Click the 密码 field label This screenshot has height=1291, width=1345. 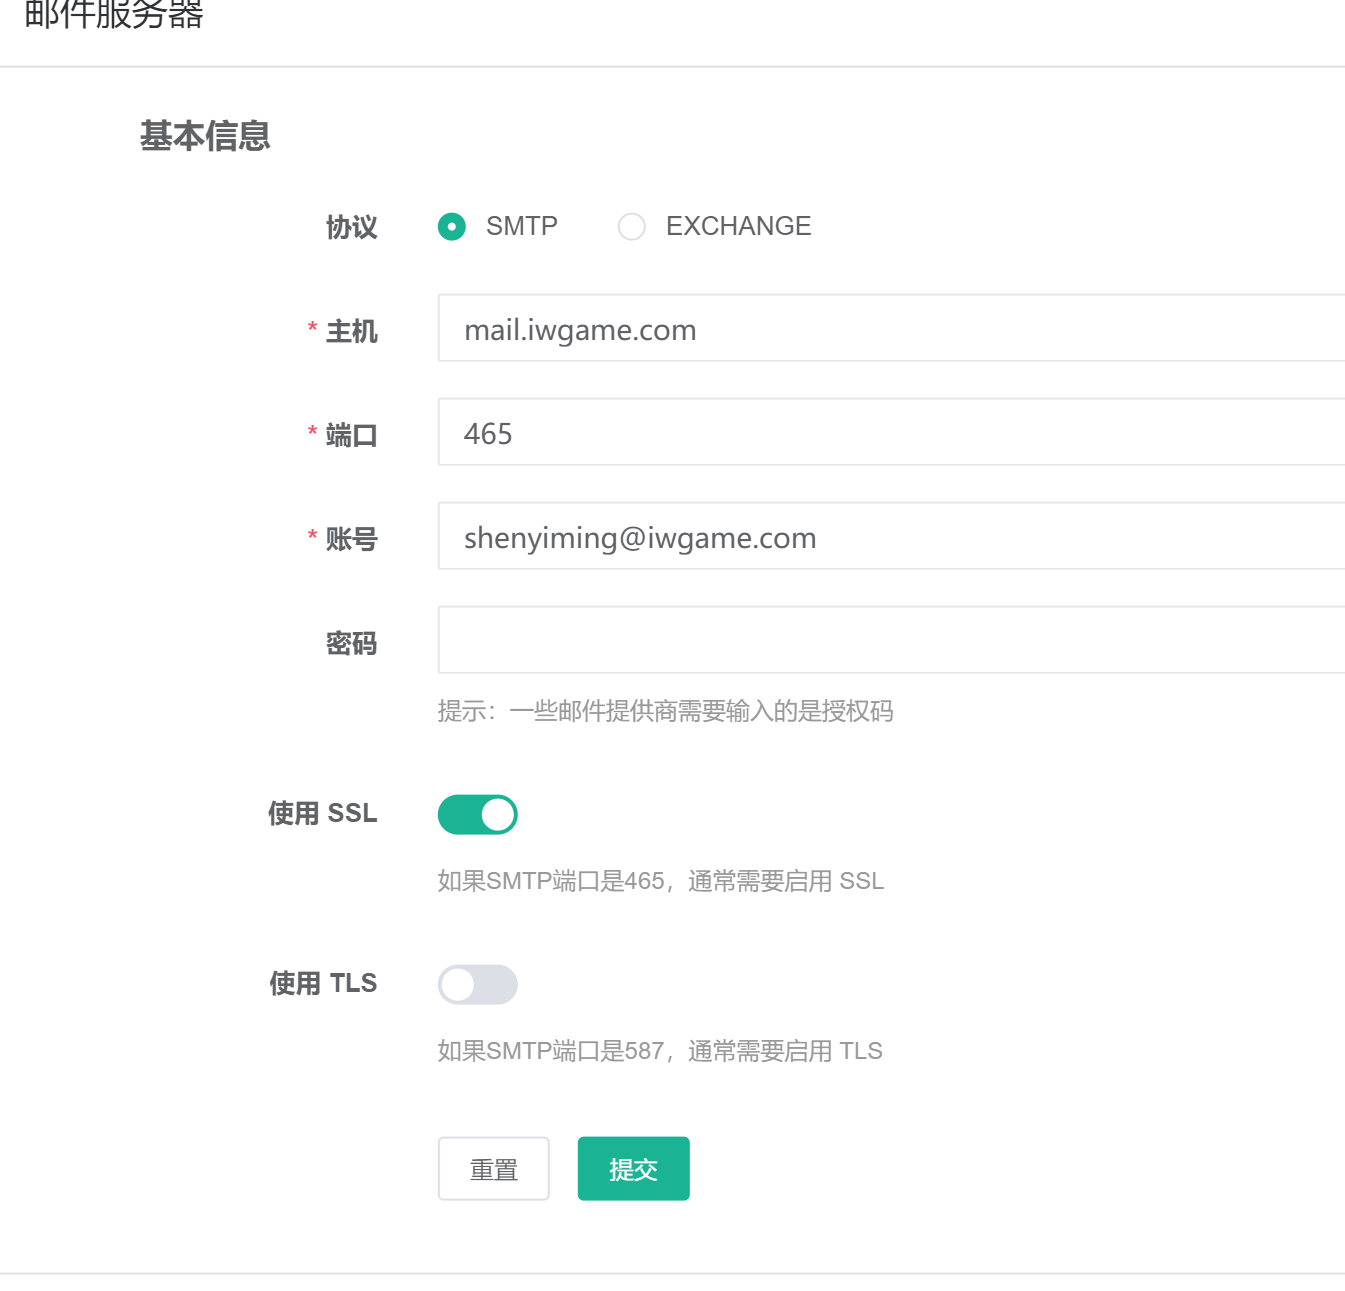pos(352,643)
